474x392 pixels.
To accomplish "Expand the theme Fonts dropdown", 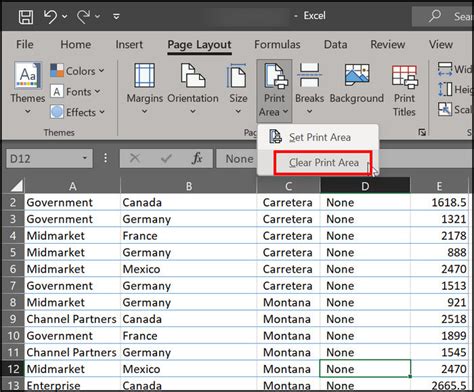I will (75, 91).
